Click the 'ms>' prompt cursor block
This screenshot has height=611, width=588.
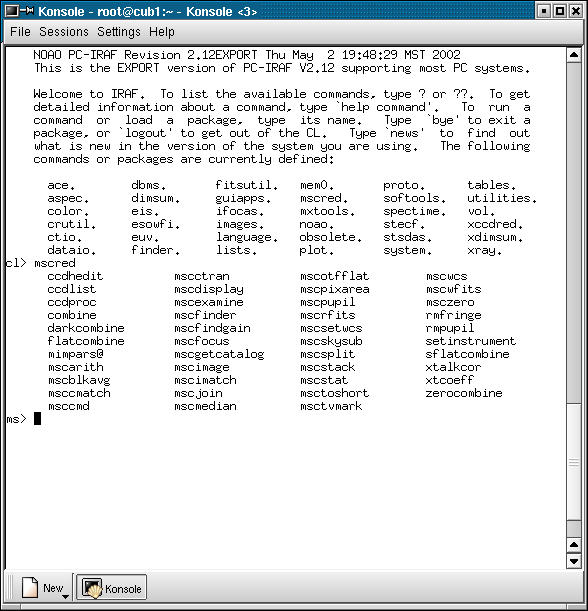37,419
